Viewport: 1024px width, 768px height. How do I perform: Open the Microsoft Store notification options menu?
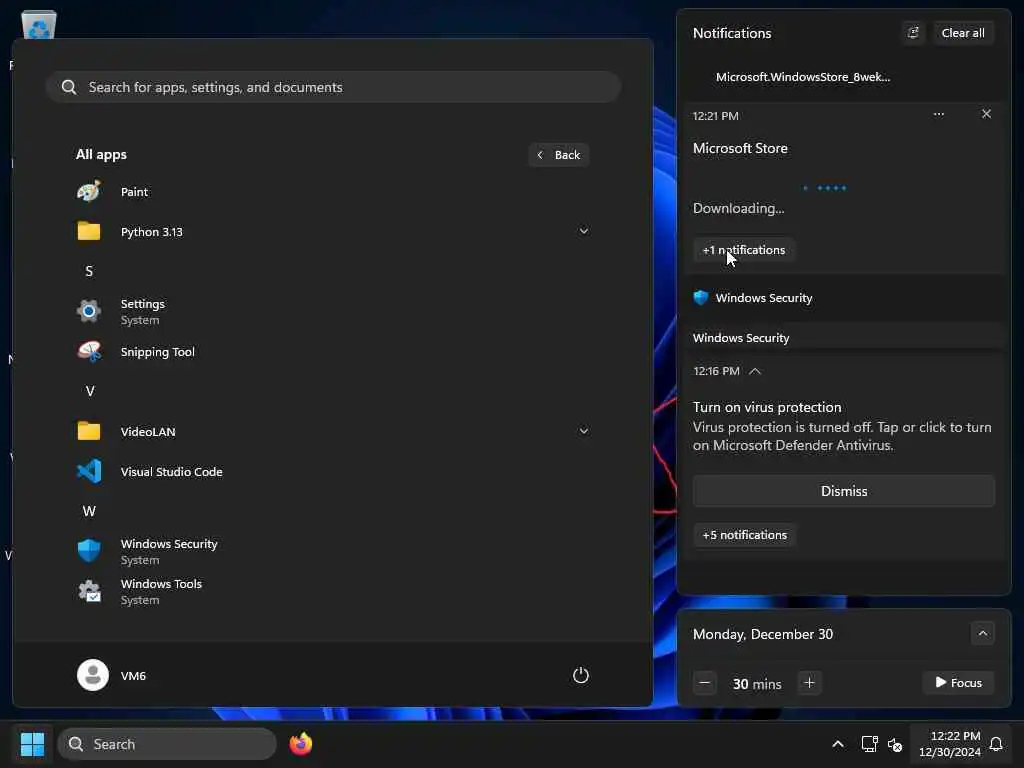pyautogui.click(x=938, y=114)
